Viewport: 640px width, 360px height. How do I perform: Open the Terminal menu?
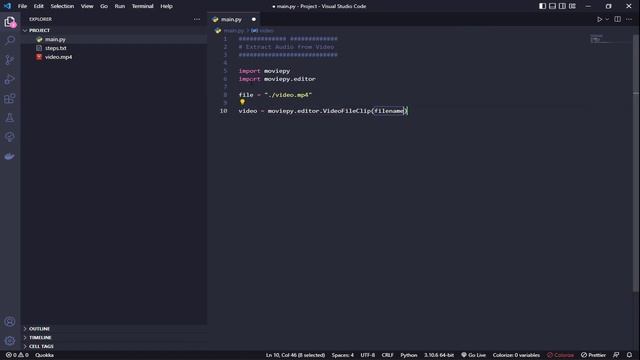pyautogui.click(x=142, y=6)
